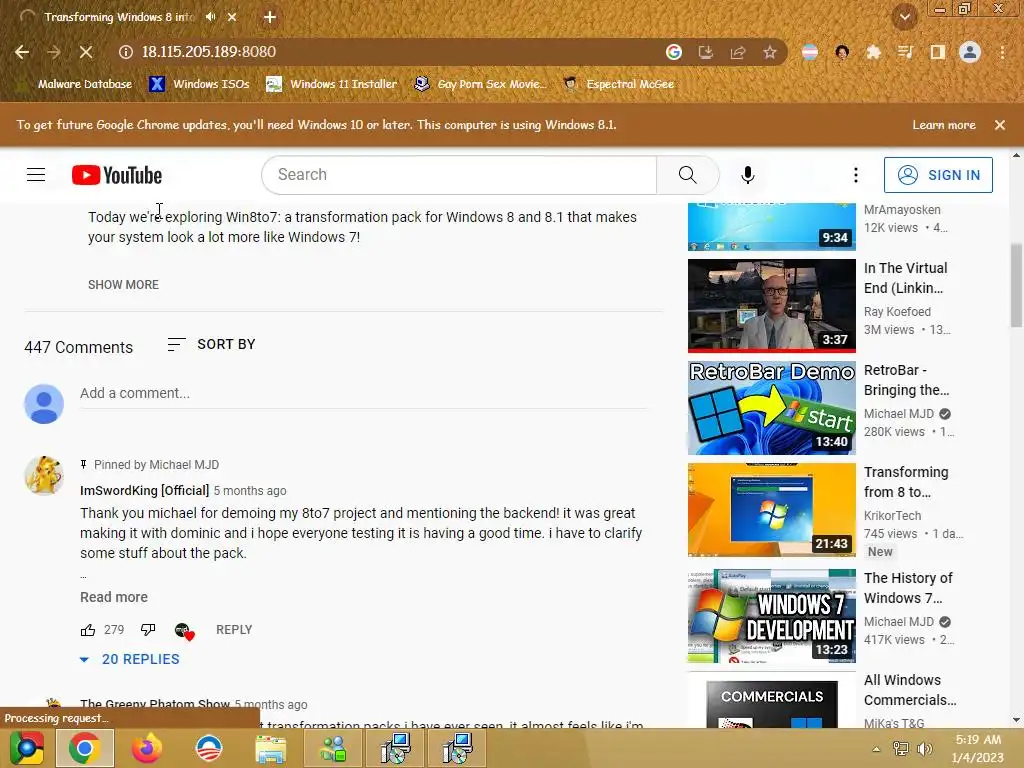1024x768 pixels.
Task: Click the Transforming Windows 8 tab
Action: [119, 17]
